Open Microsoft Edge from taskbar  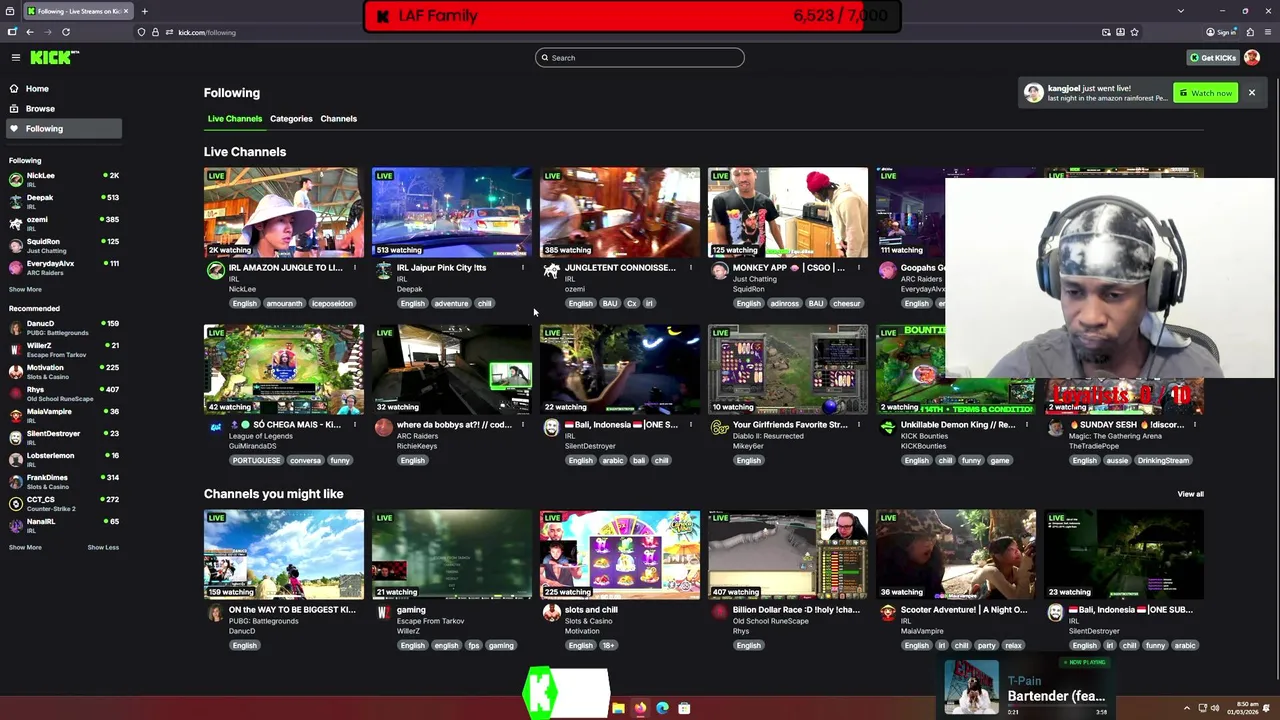click(662, 708)
